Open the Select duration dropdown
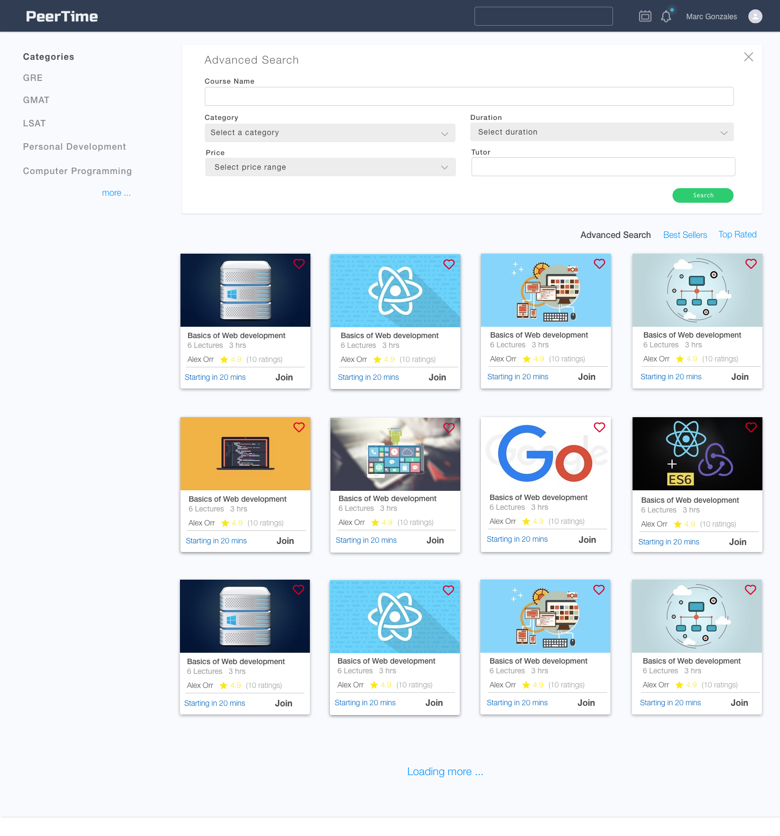The width and height of the screenshot is (780, 836). click(x=602, y=132)
